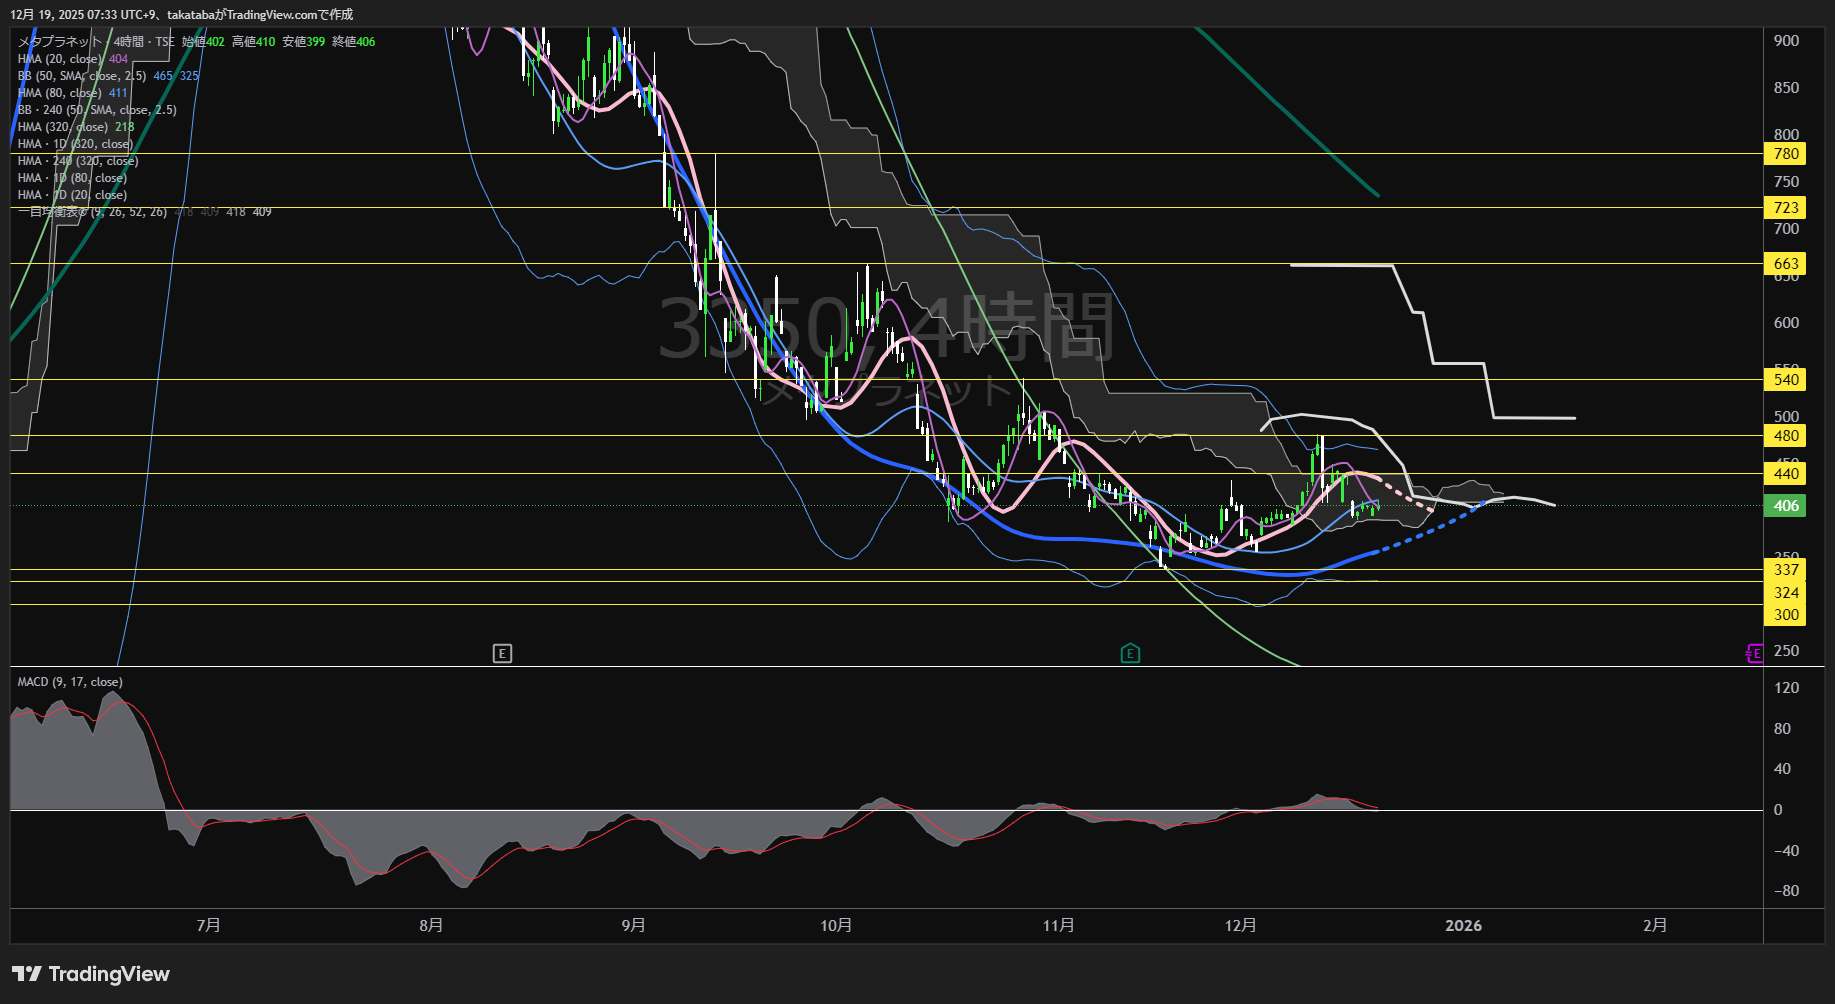Image resolution: width=1835 pixels, height=1004 pixels.
Task: Click the TradingView logo at bottom left
Action: point(91,974)
